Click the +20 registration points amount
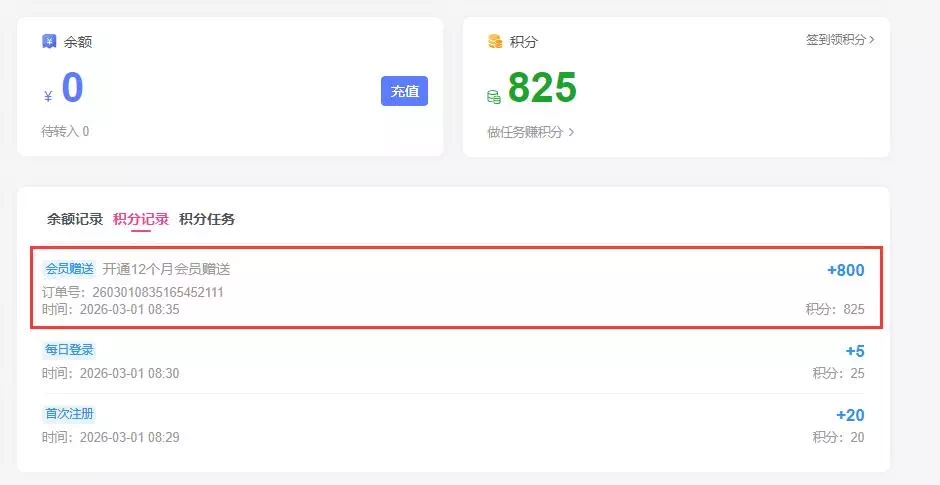940x485 pixels. [850, 415]
